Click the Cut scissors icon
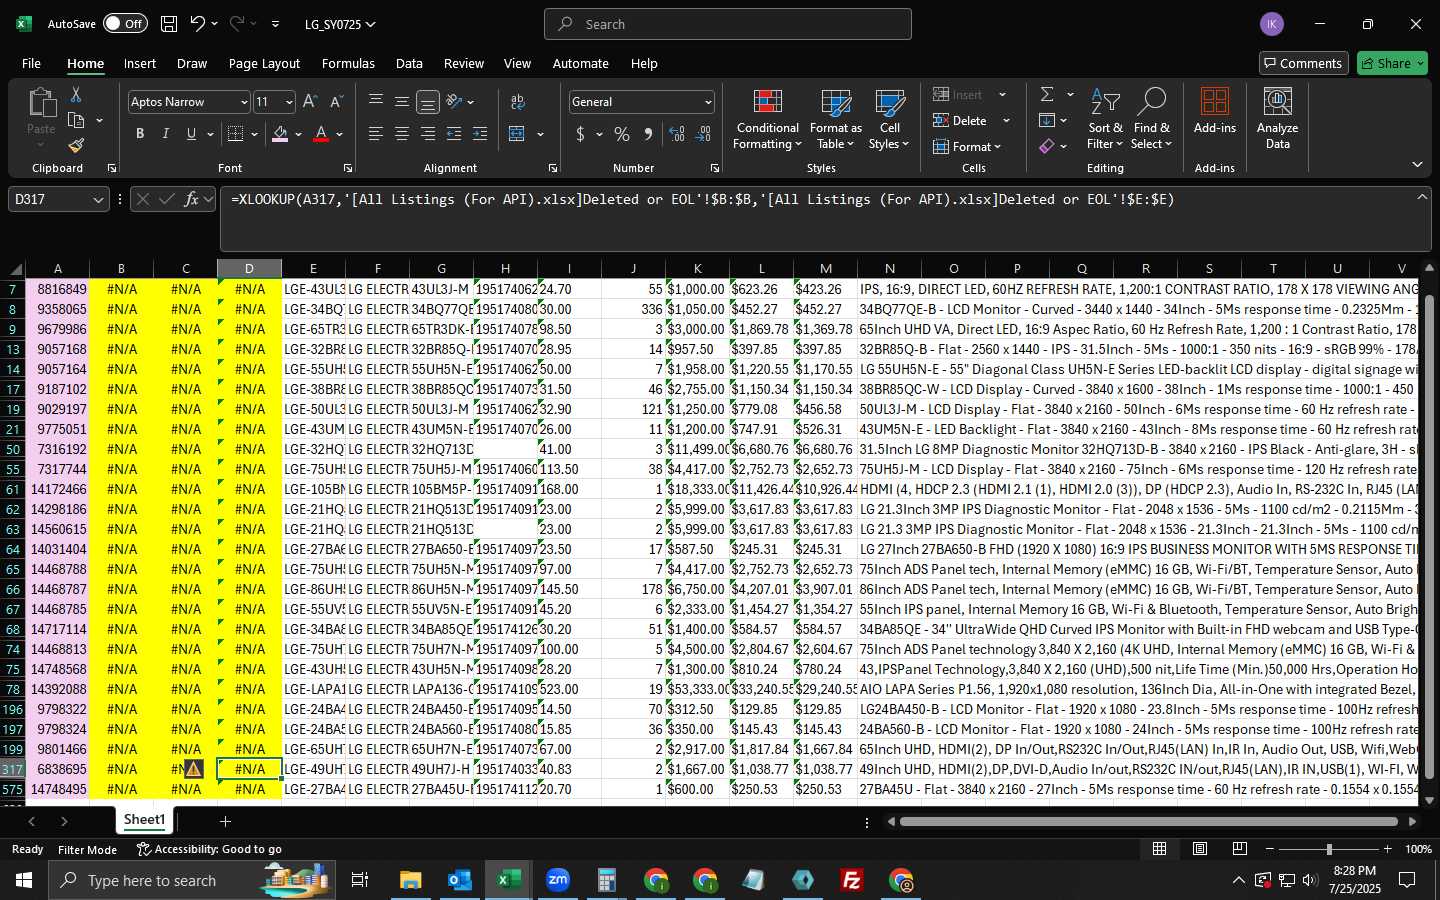This screenshot has width=1440, height=900. click(76, 95)
